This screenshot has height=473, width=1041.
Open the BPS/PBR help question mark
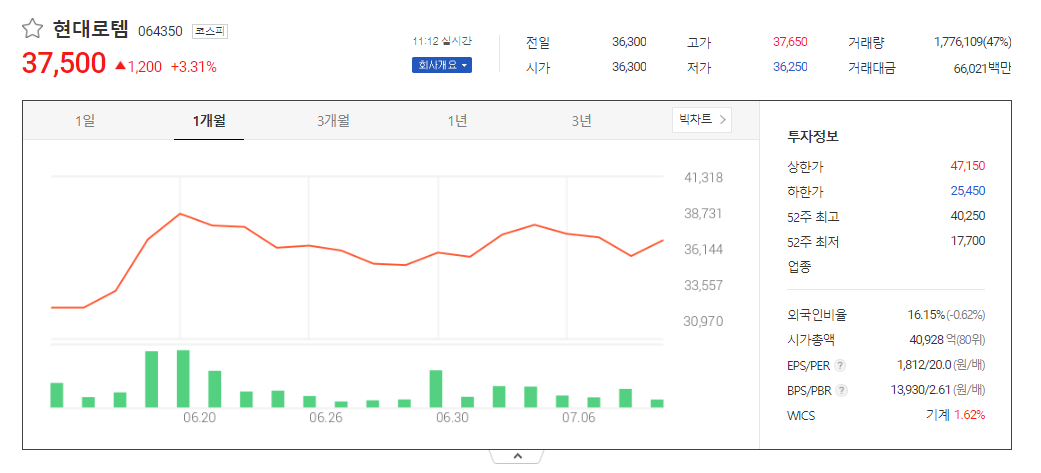pos(841,391)
